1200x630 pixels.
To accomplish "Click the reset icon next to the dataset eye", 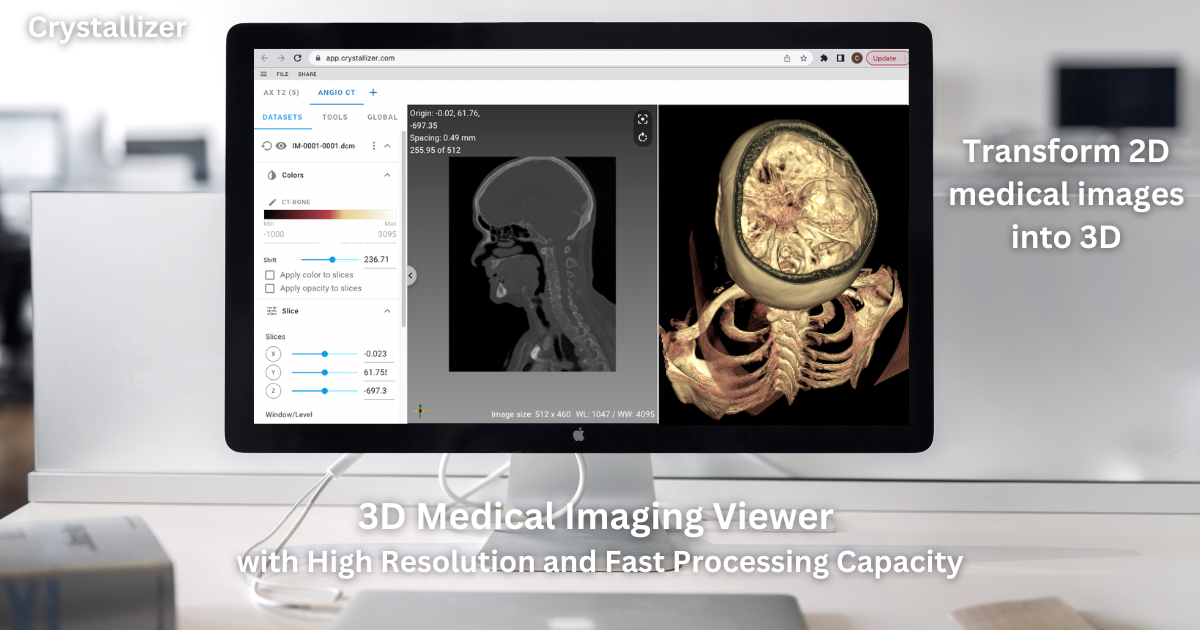I will click(266, 146).
